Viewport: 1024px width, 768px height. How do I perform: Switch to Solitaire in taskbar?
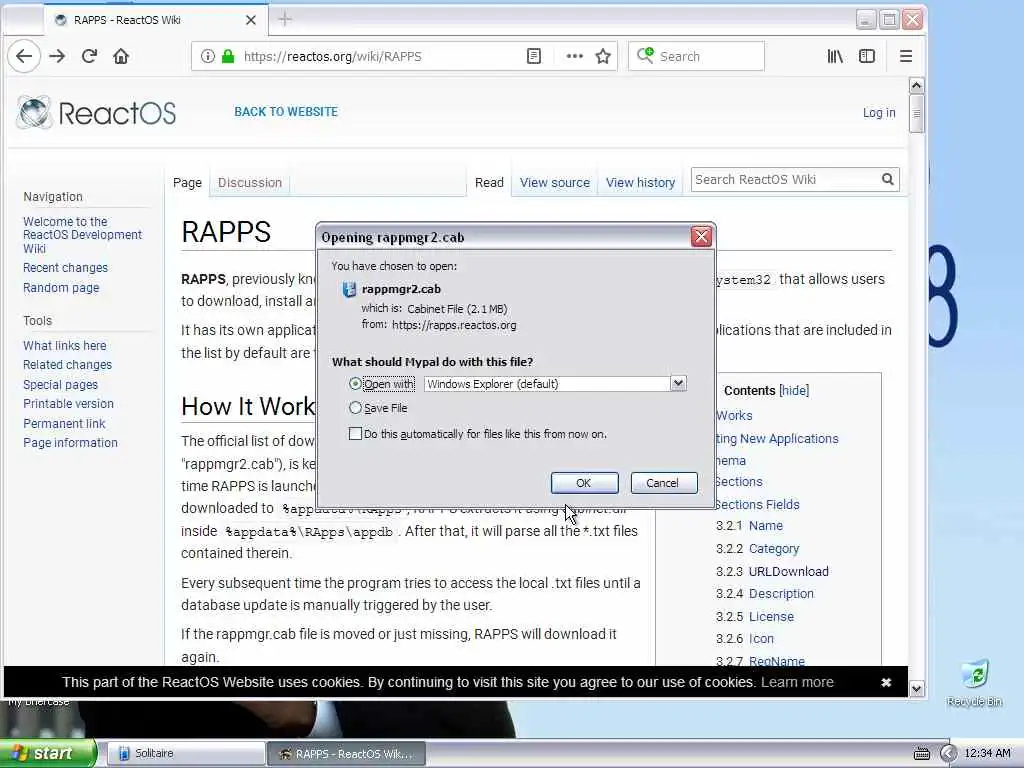pyautogui.click(x=185, y=754)
